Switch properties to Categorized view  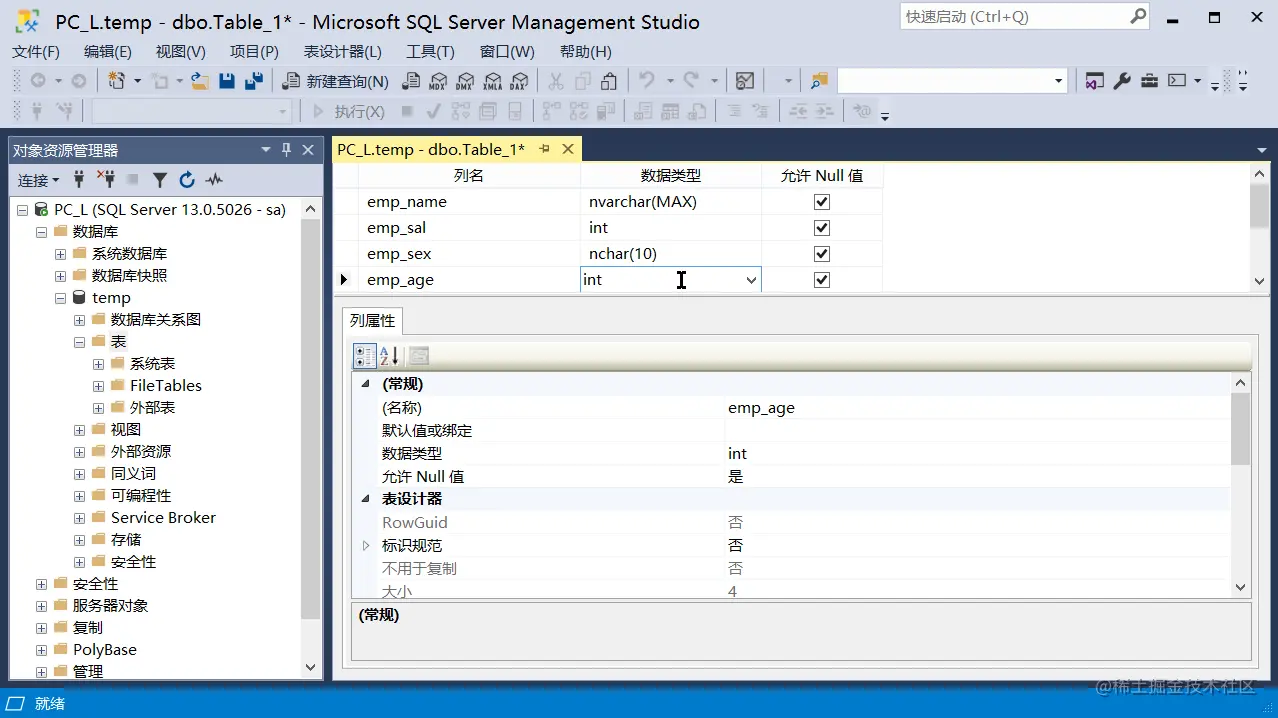click(365, 356)
